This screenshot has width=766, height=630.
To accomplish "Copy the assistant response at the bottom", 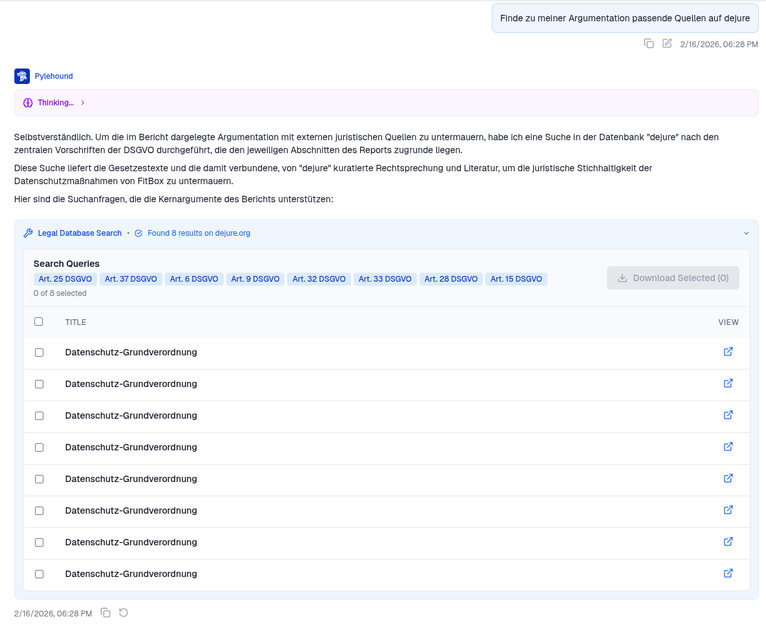I will click(106, 613).
